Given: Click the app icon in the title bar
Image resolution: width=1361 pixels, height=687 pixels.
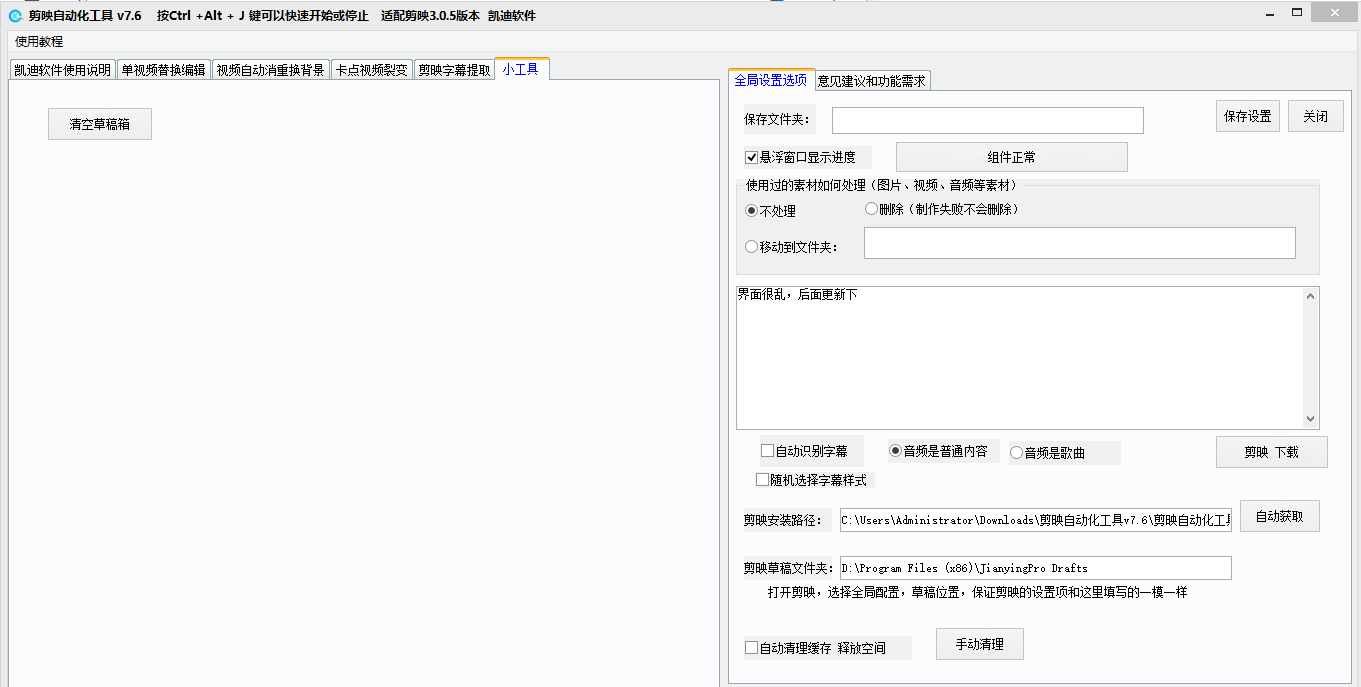Looking at the screenshot, I should click(x=15, y=15).
